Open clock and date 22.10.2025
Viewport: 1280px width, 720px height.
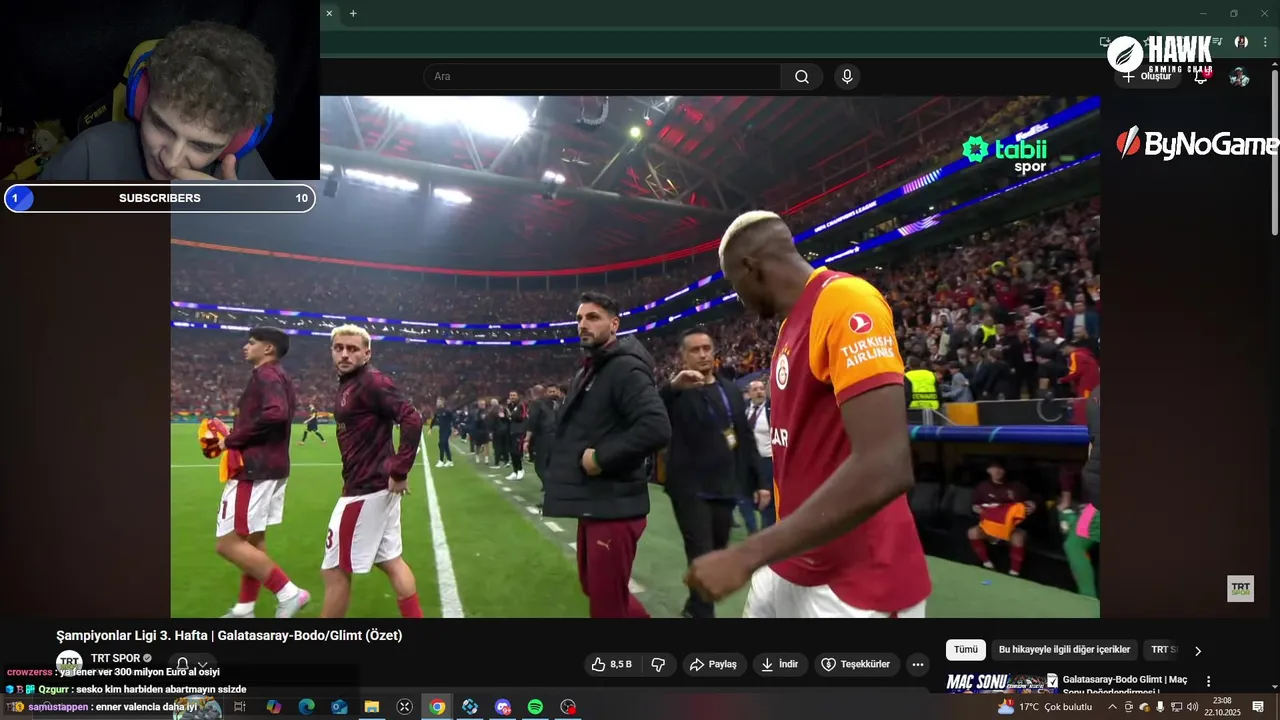click(x=1222, y=707)
